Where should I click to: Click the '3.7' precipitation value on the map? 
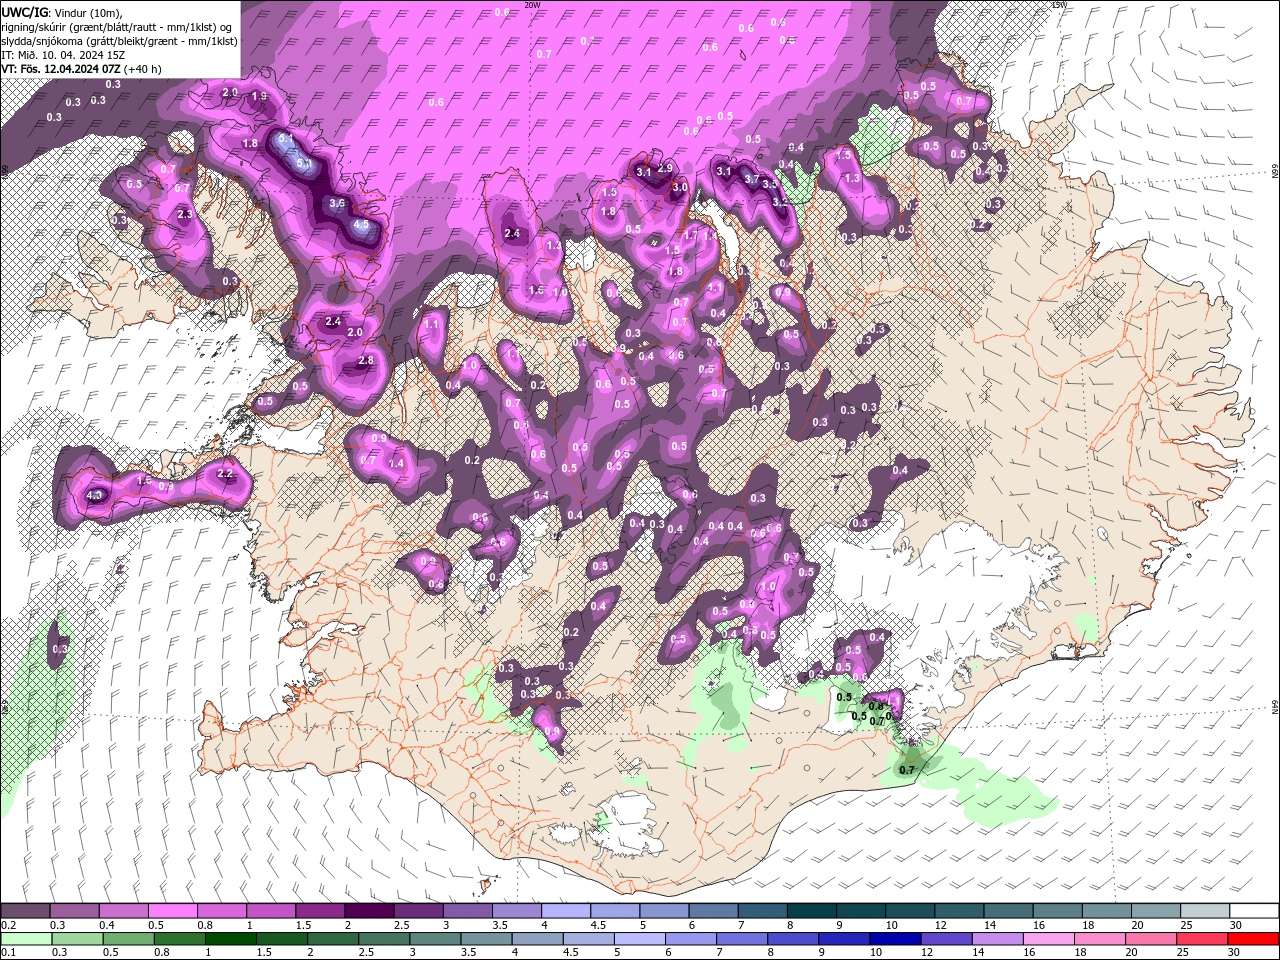[x=751, y=177]
